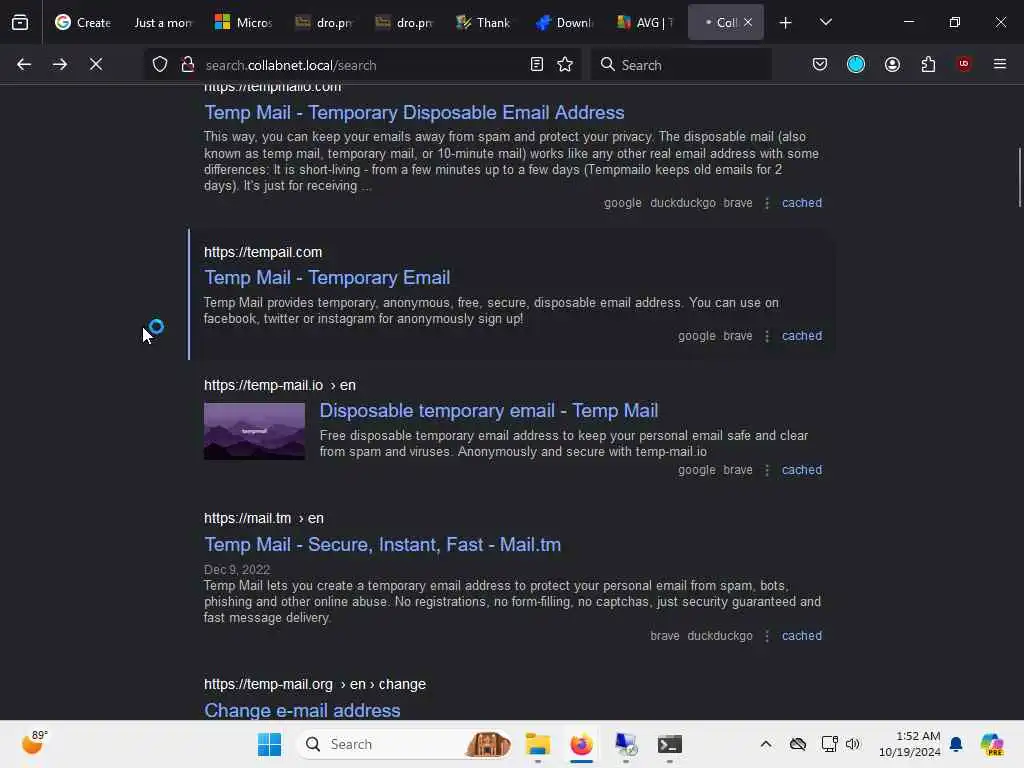Click the taskbar Search box
This screenshot has width=1024, height=768.
pos(404,744)
